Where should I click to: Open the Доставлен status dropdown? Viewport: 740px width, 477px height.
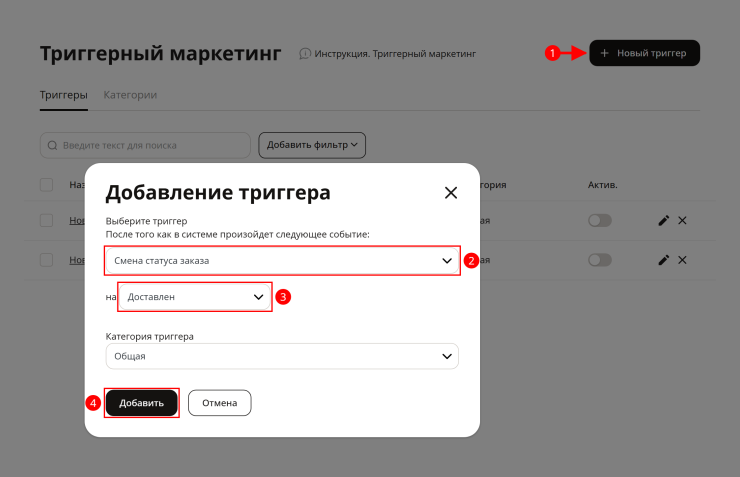tap(194, 297)
